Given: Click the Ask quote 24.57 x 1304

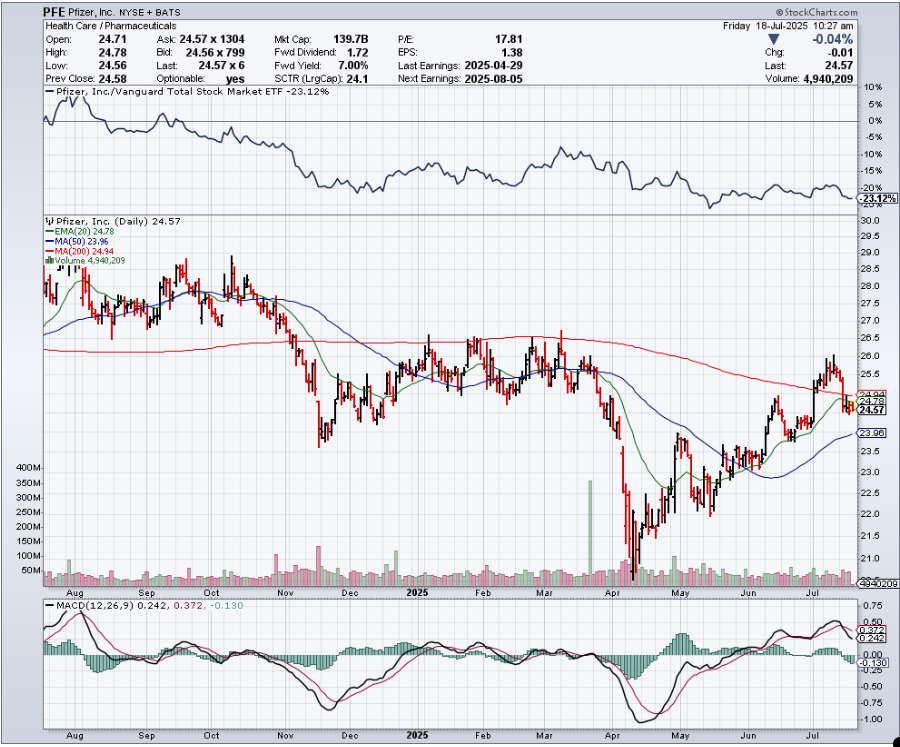Looking at the screenshot, I should 212,40.
